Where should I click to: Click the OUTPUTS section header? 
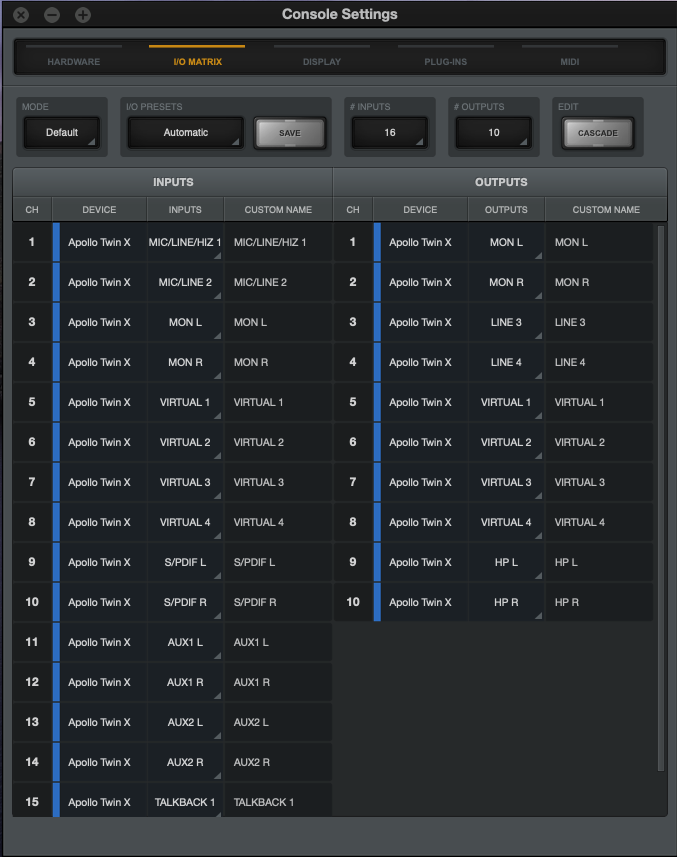pyautogui.click(x=501, y=182)
